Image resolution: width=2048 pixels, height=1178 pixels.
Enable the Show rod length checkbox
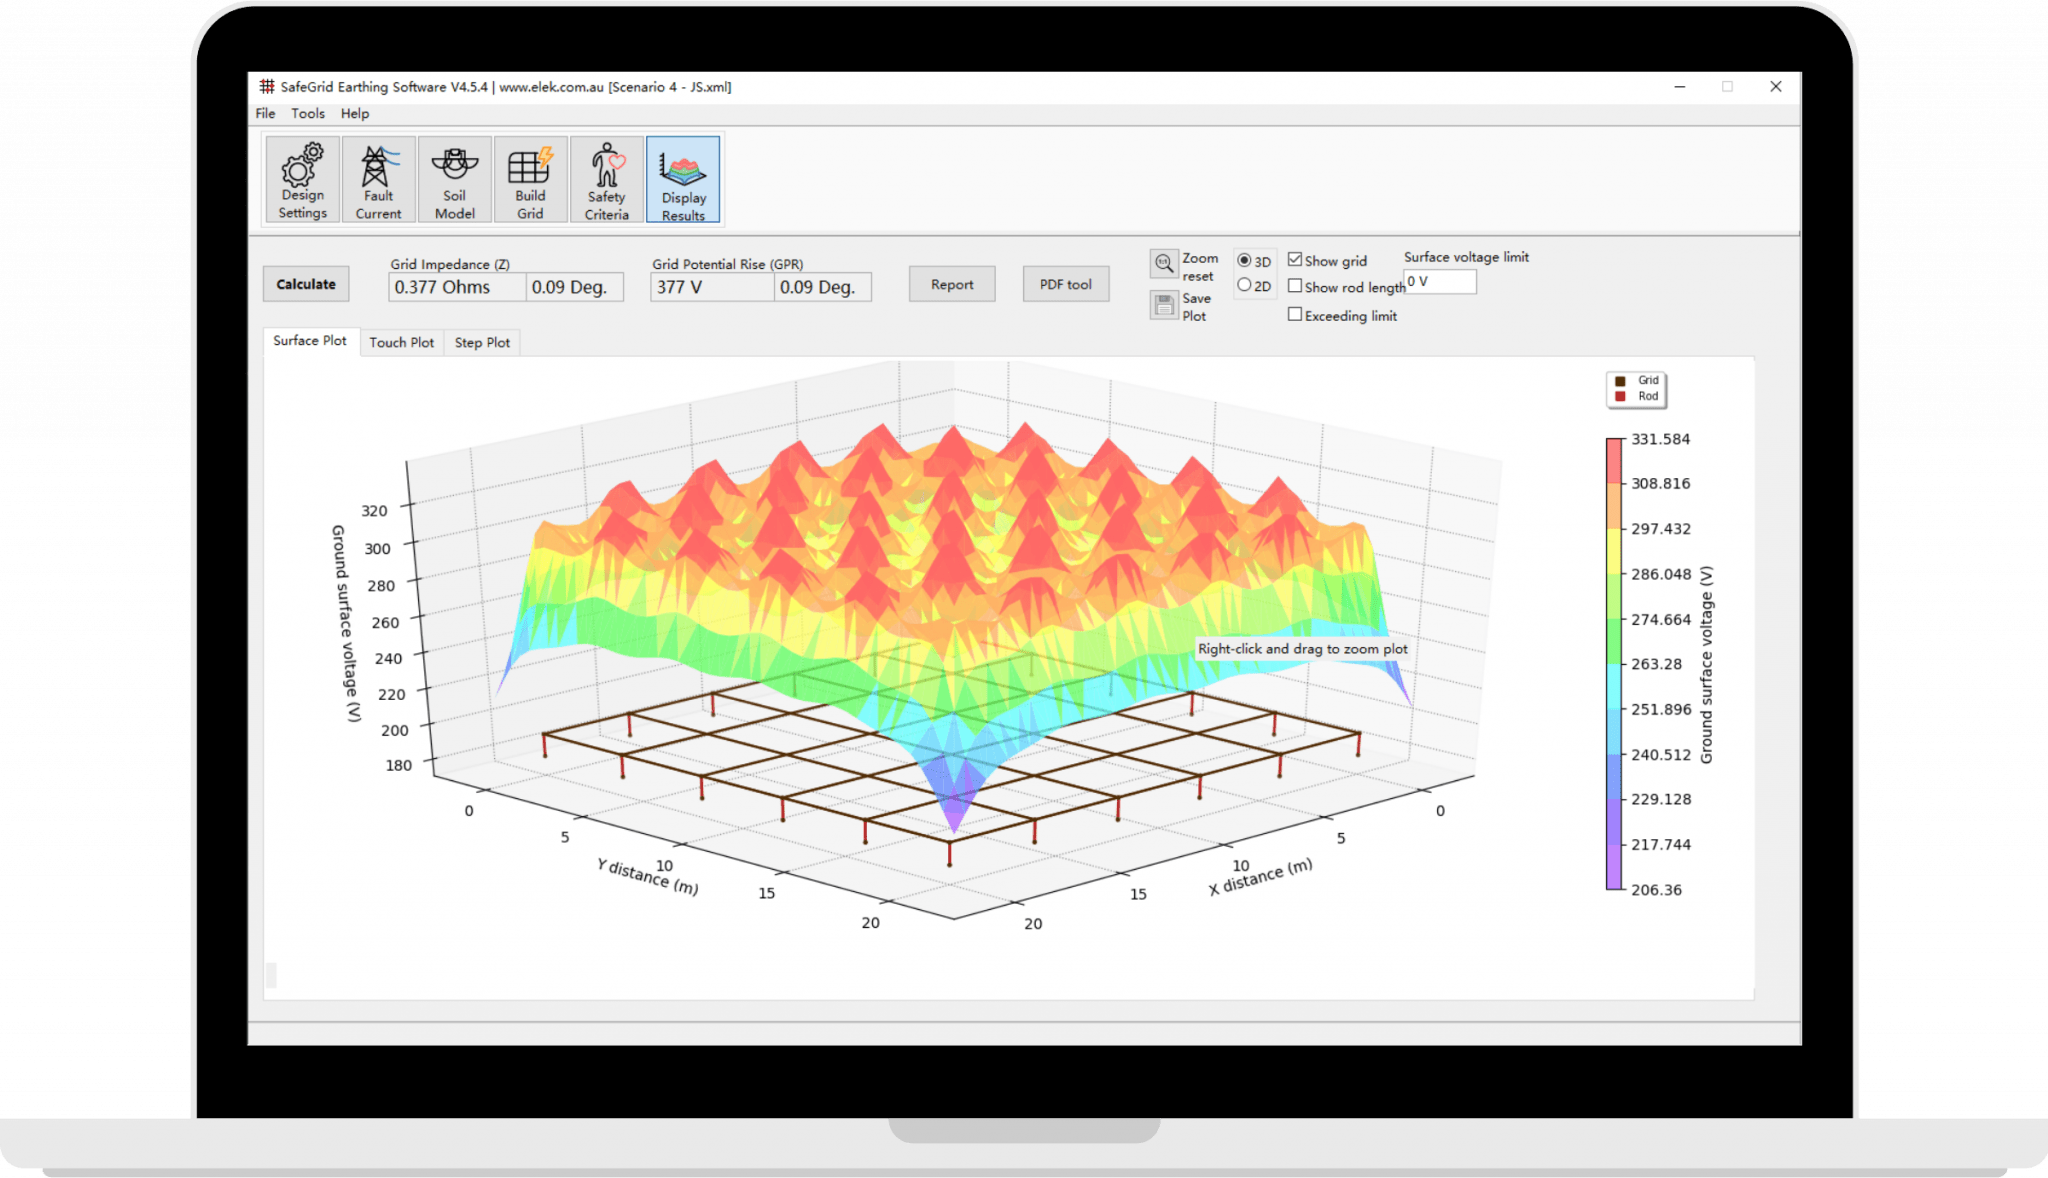pos(1296,286)
